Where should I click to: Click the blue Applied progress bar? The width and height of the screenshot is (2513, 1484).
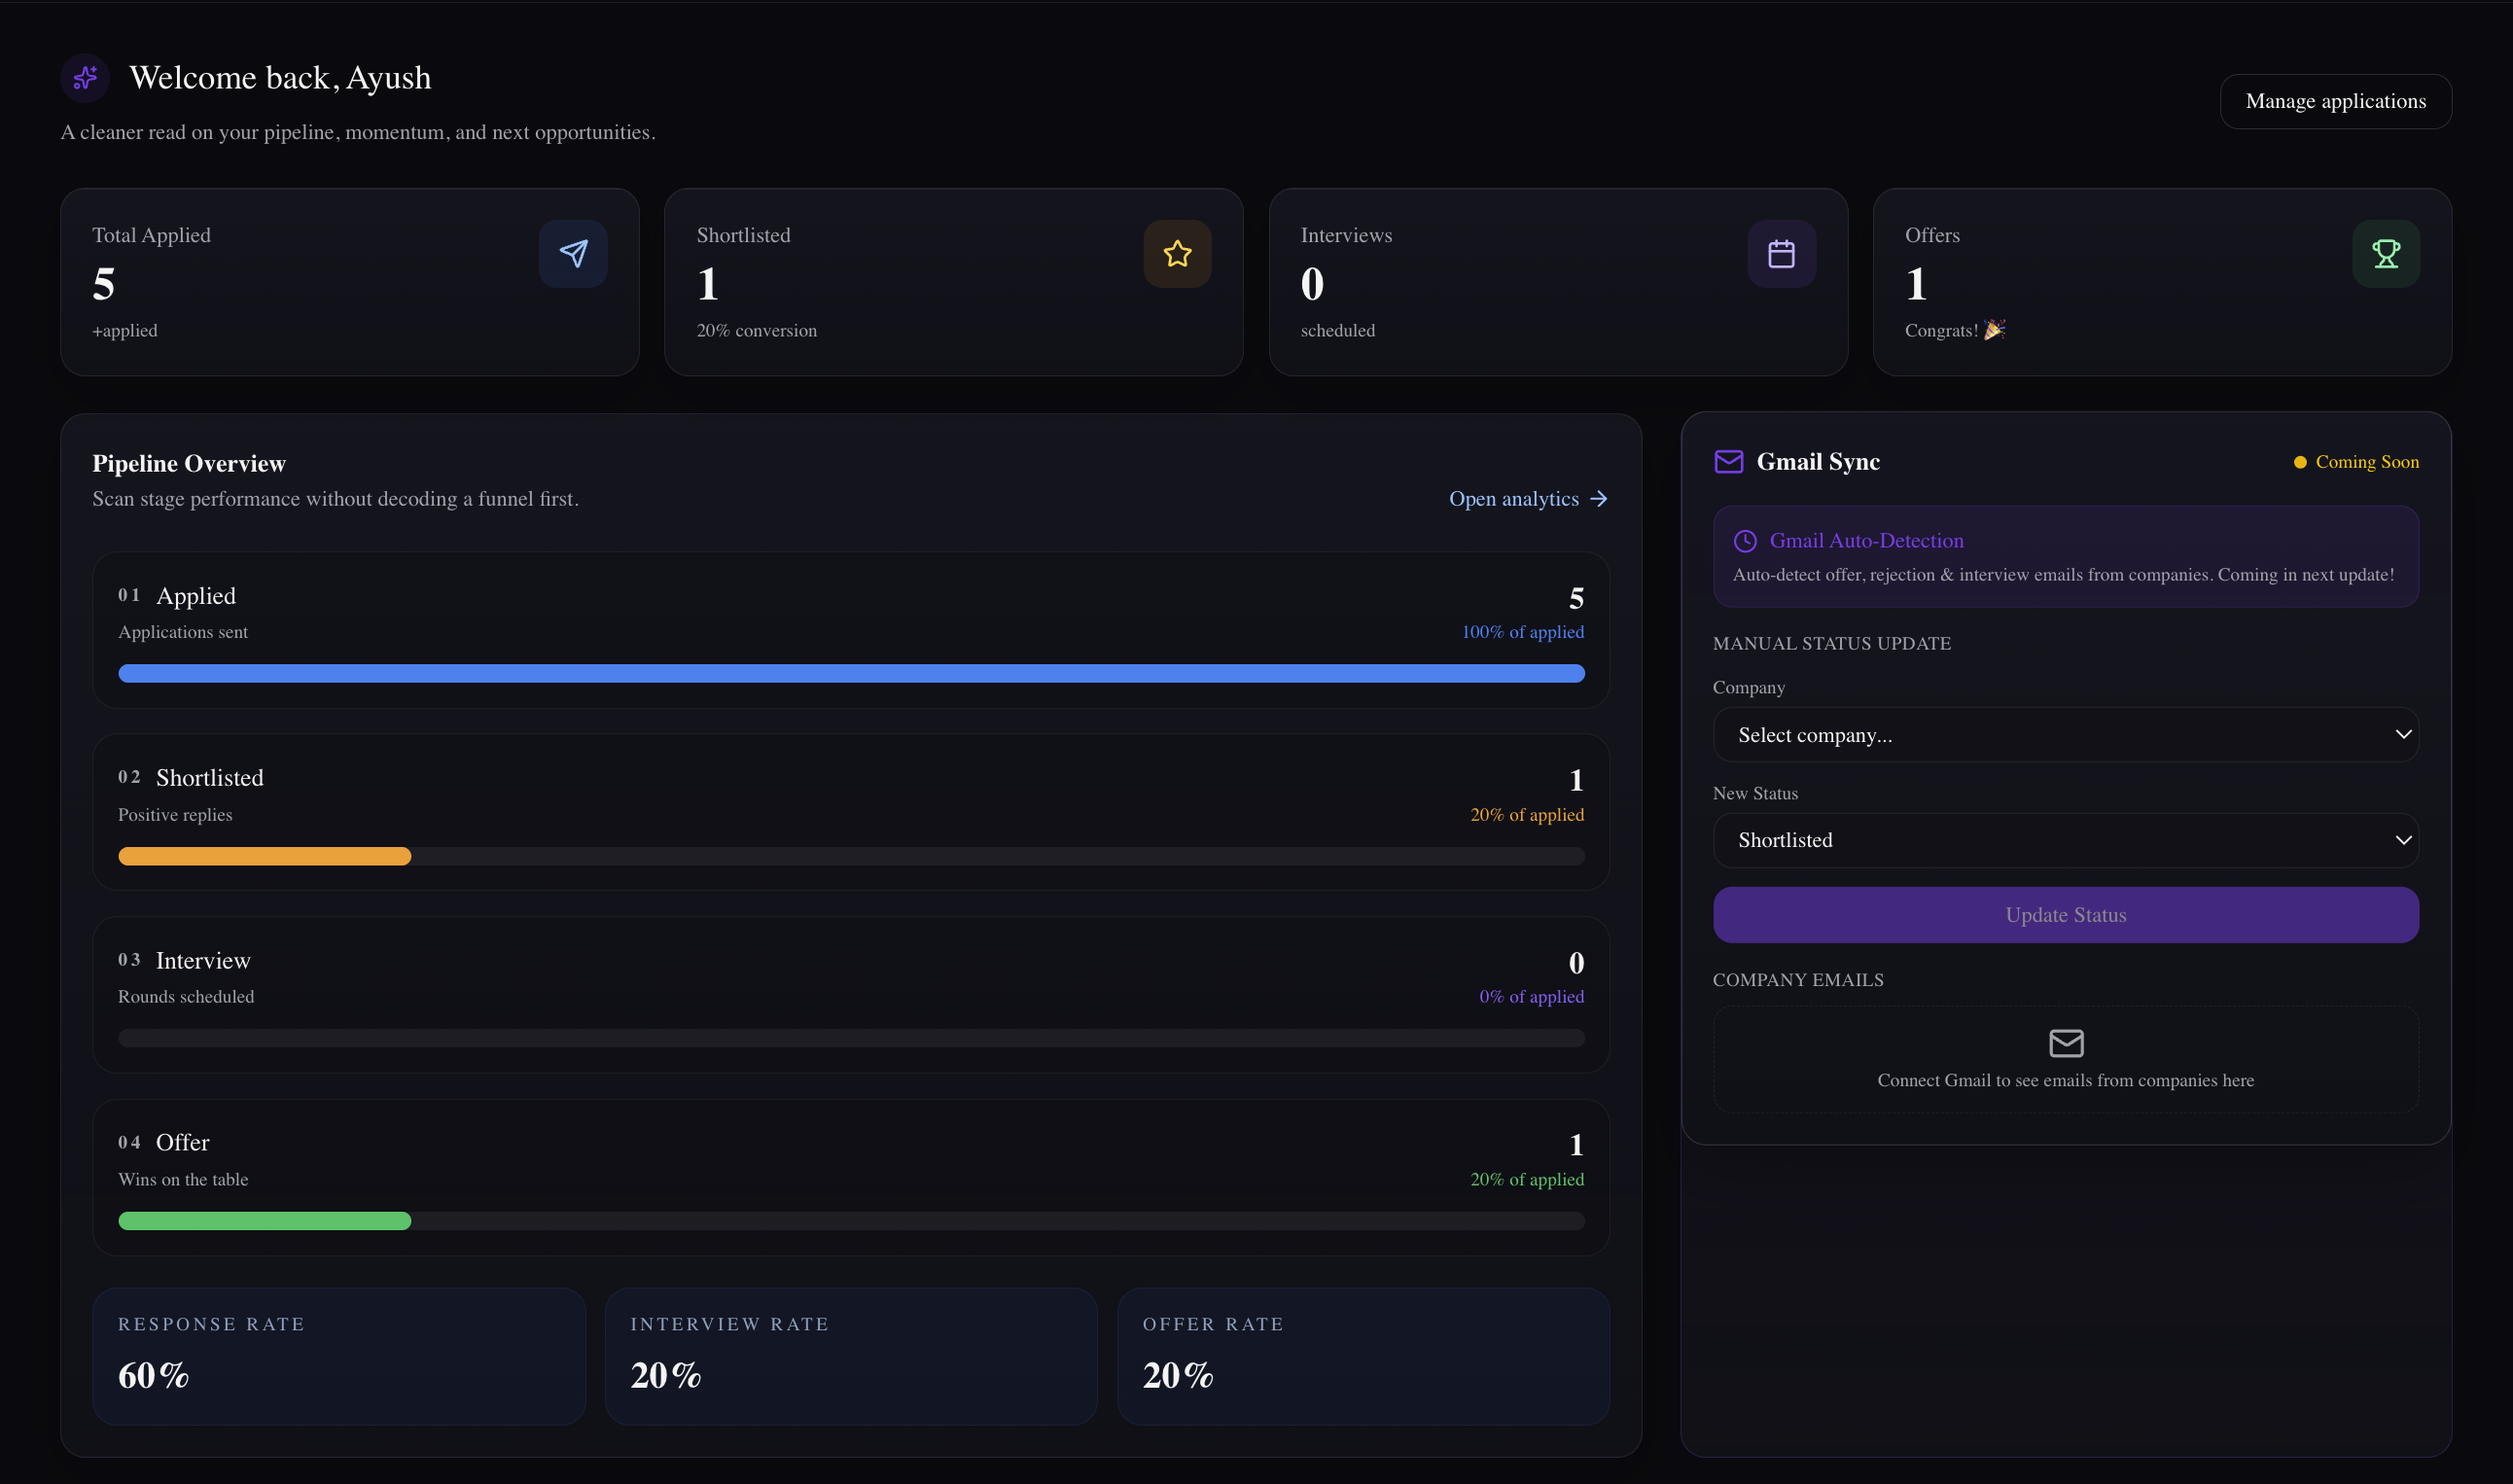pyautogui.click(x=851, y=673)
